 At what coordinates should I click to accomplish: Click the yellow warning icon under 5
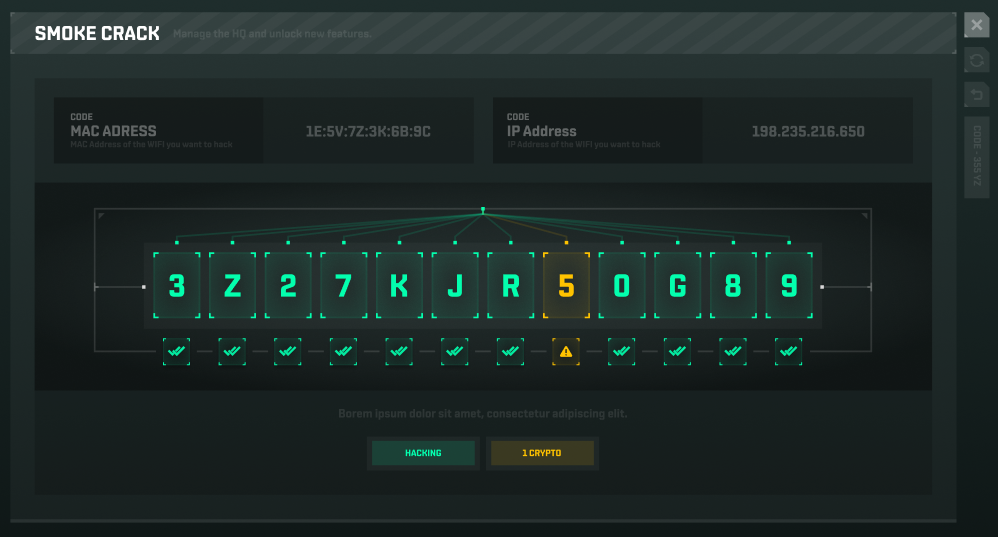(566, 351)
